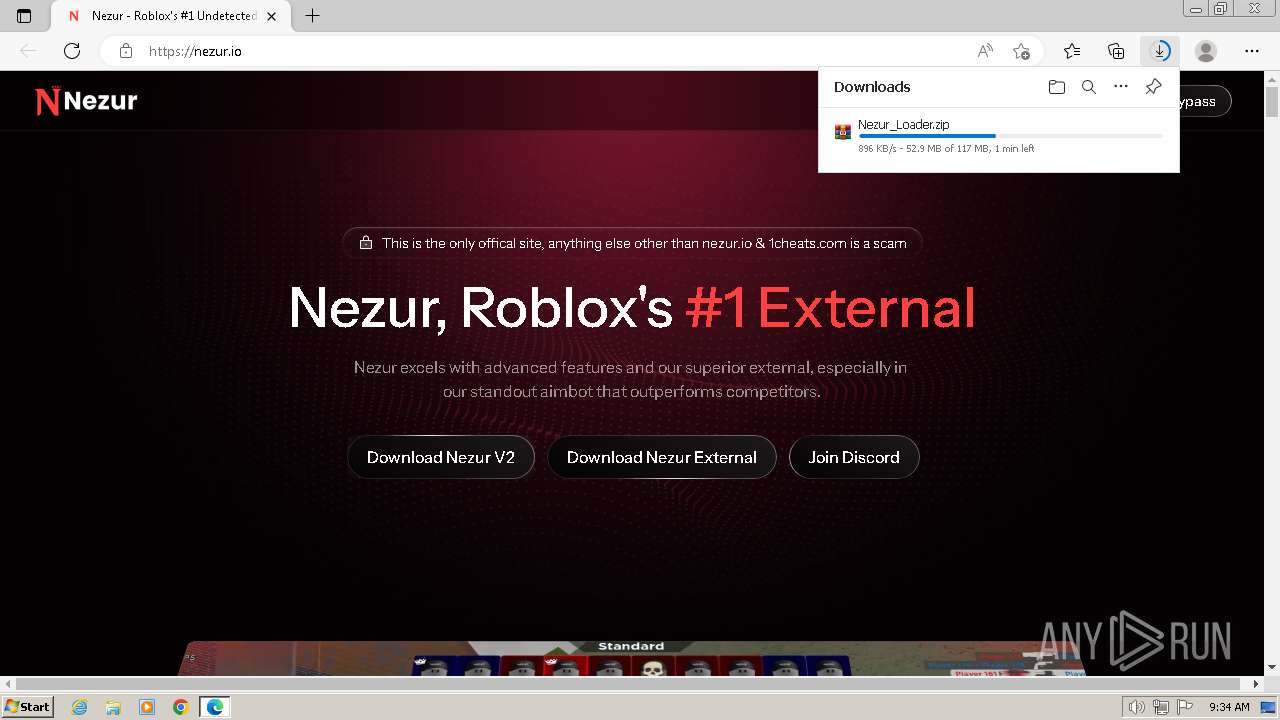Image resolution: width=1280 pixels, height=720 pixels.
Task: Click the Join Discord button
Action: coord(854,457)
